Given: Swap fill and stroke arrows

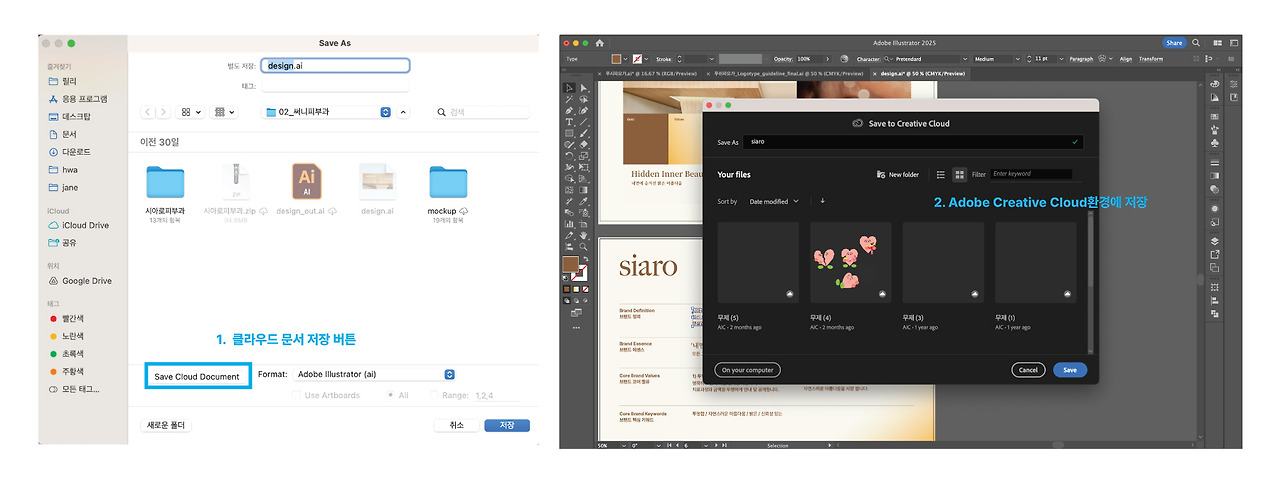Looking at the screenshot, I should (587, 259).
